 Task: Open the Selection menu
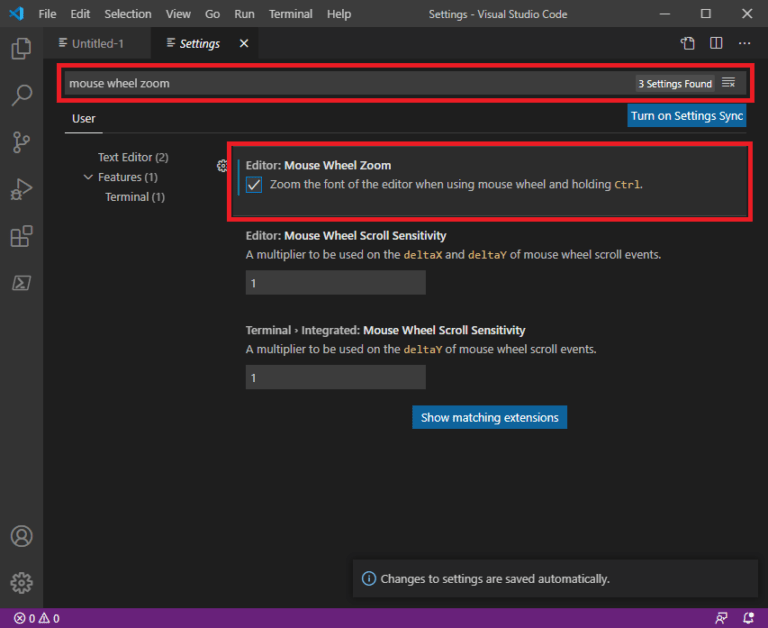[128, 14]
